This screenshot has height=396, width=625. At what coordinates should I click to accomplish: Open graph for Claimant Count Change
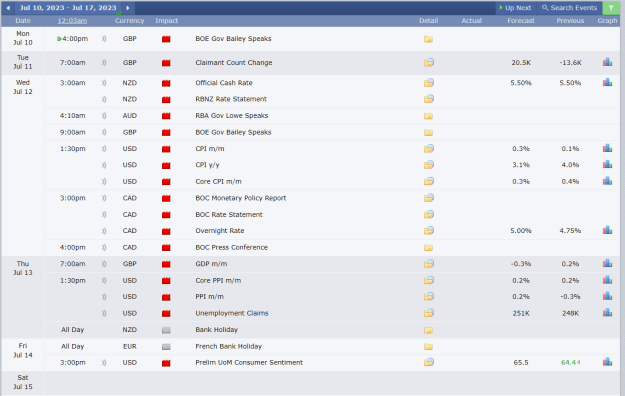(x=607, y=62)
